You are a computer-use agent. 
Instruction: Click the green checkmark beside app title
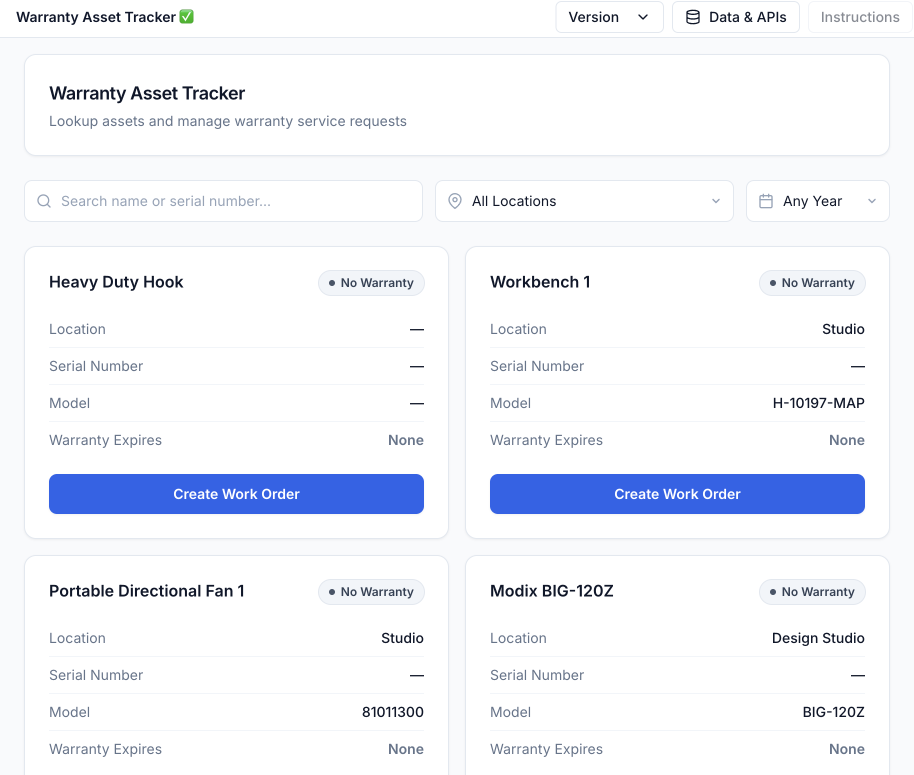click(x=186, y=17)
